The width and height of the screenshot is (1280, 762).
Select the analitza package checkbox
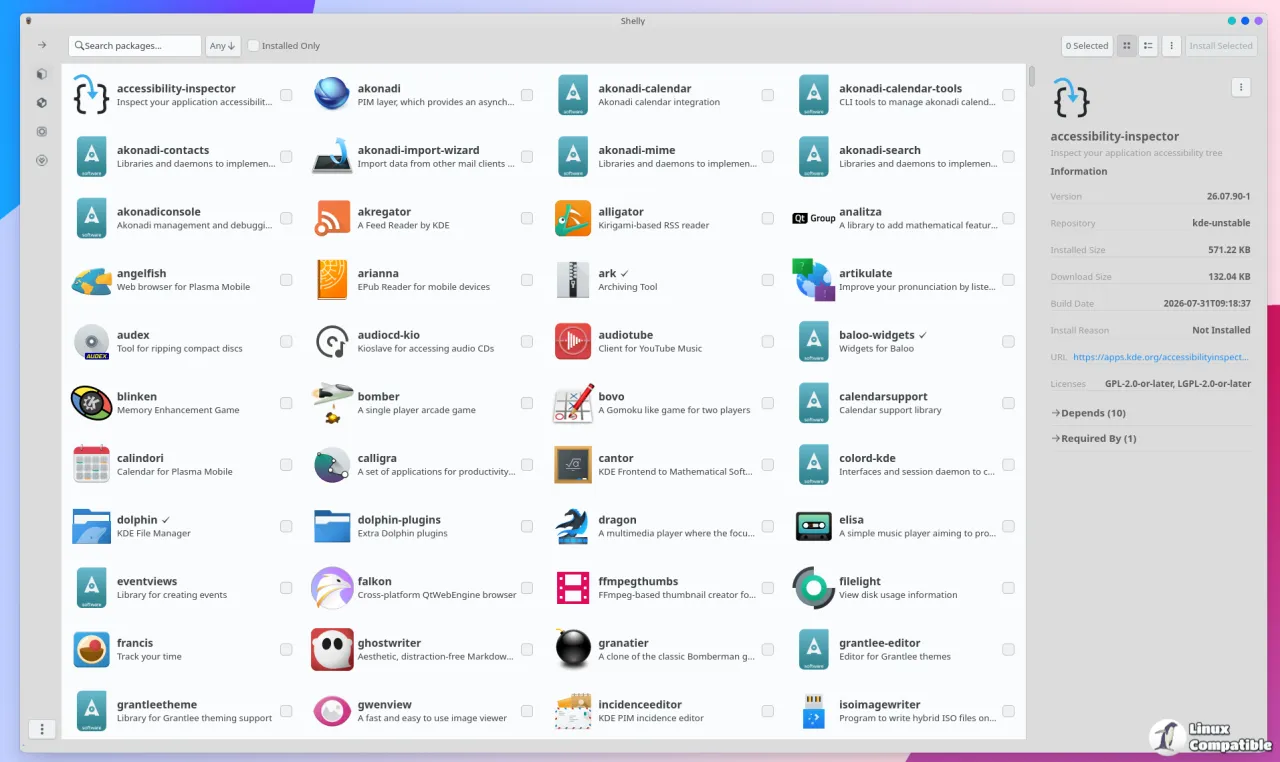click(x=1008, y=218)
